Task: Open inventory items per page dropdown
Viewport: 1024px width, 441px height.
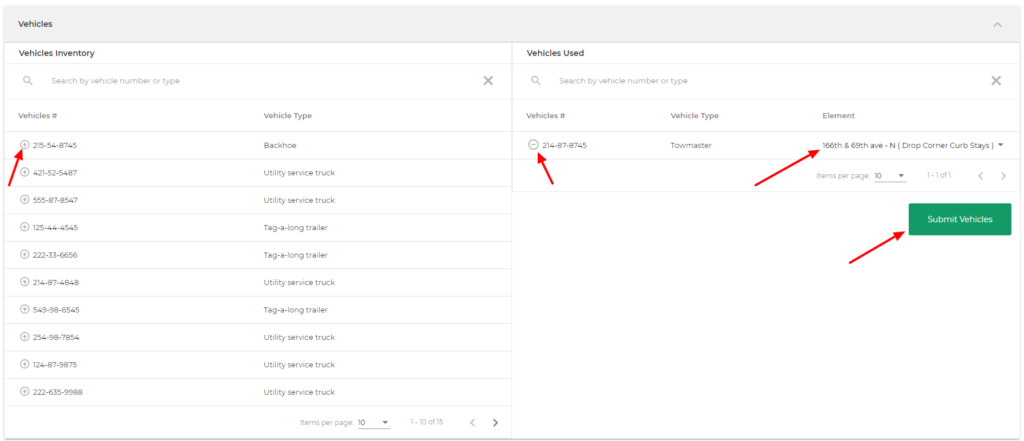Action: click(374, 423)
